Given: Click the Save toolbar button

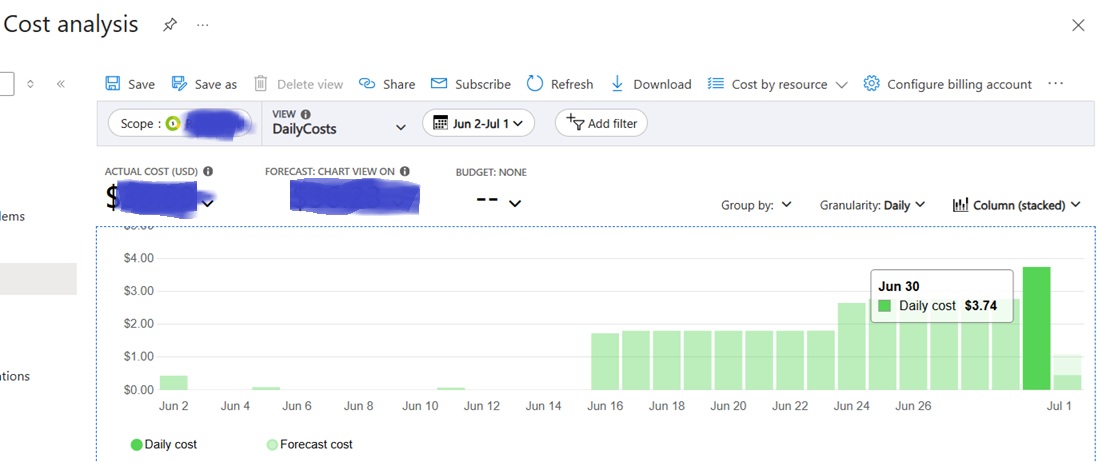Looking at the screenshot, I should tap(130, 84).
